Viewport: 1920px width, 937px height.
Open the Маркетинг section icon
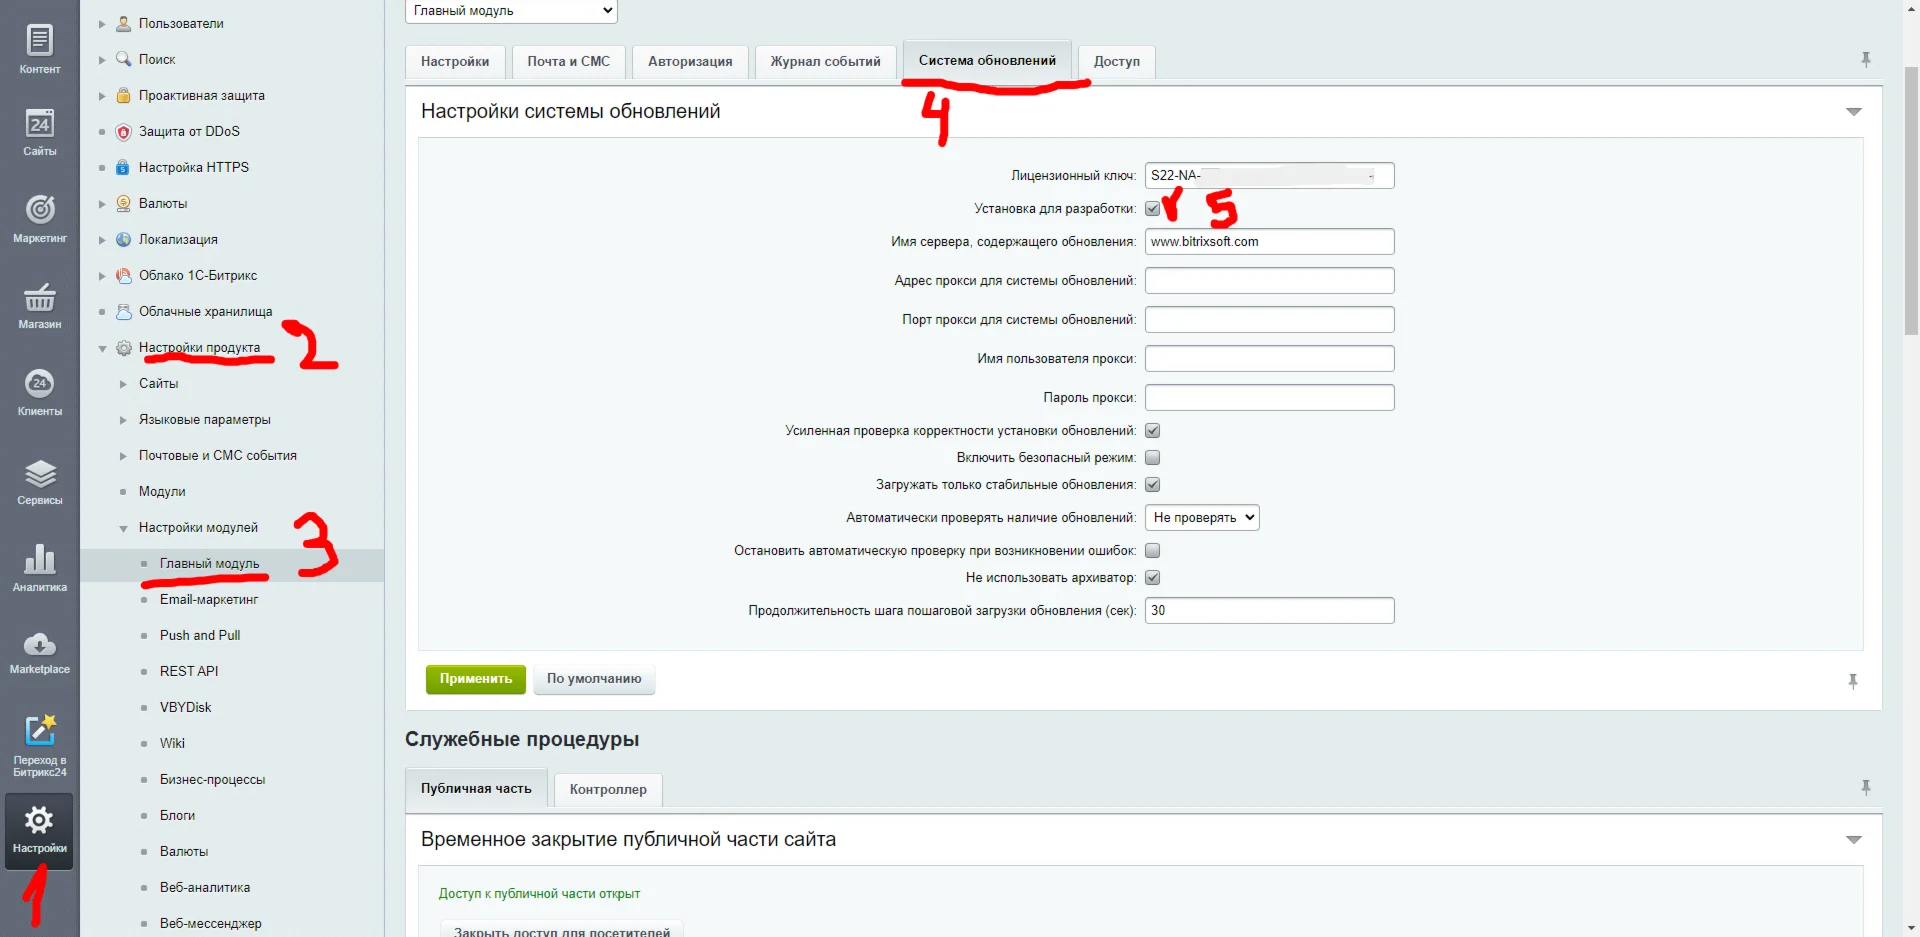40,209
